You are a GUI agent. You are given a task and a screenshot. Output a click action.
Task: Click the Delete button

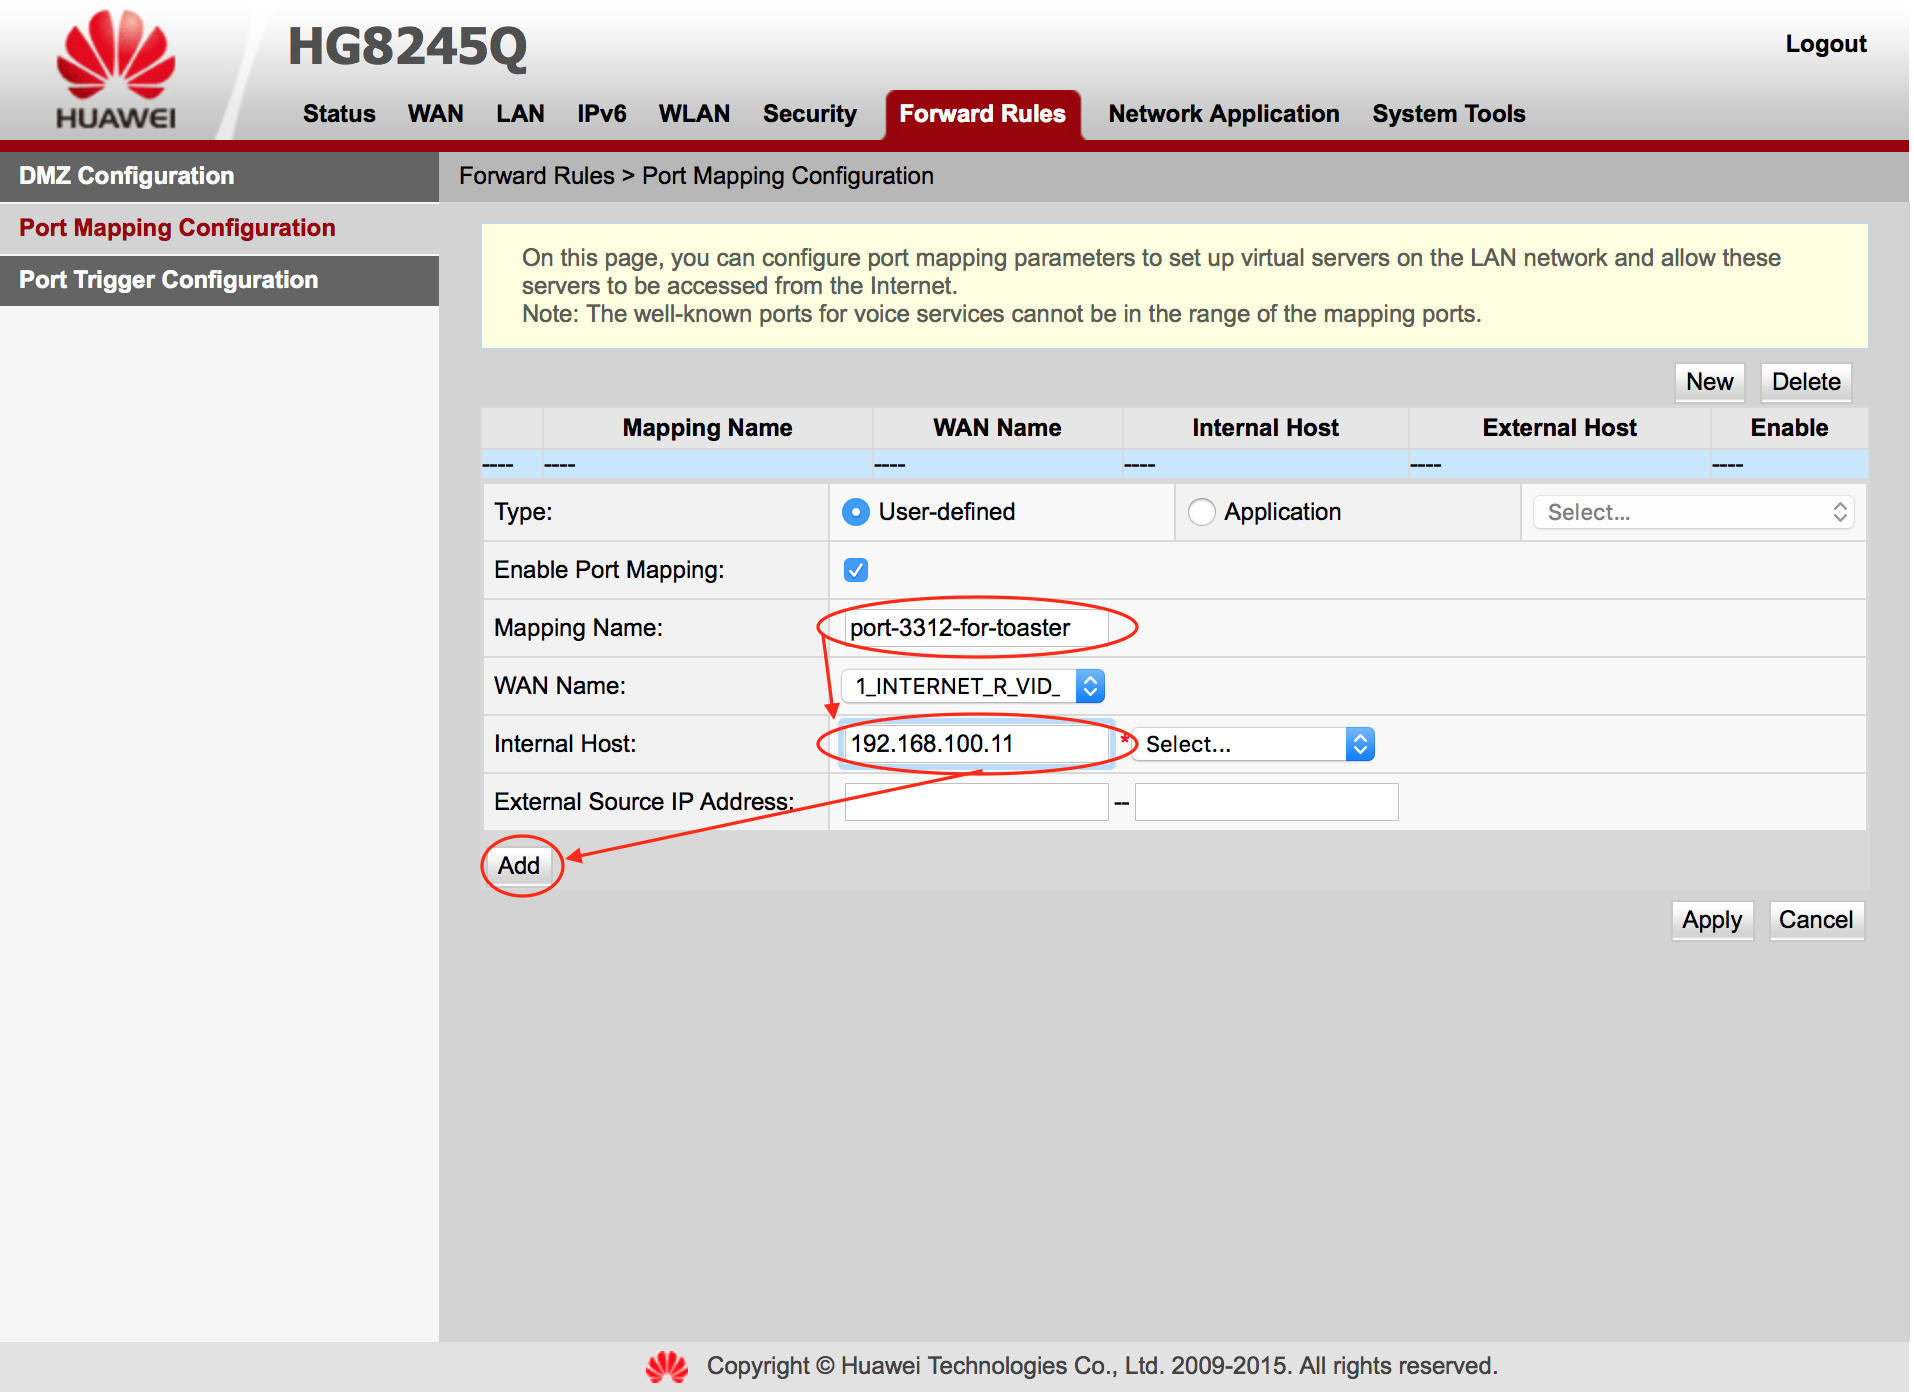(x=1805, y=382)
